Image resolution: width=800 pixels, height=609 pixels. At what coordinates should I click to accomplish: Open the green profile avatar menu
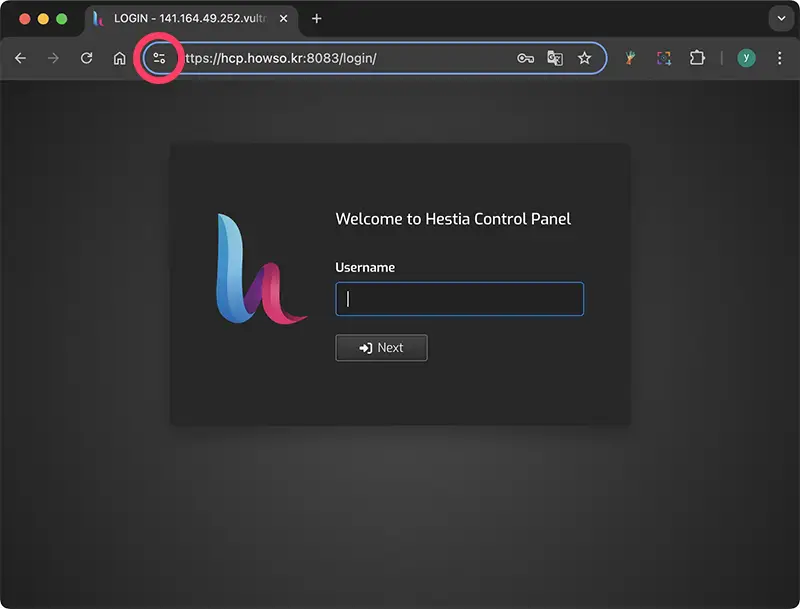tap(746, 58)
